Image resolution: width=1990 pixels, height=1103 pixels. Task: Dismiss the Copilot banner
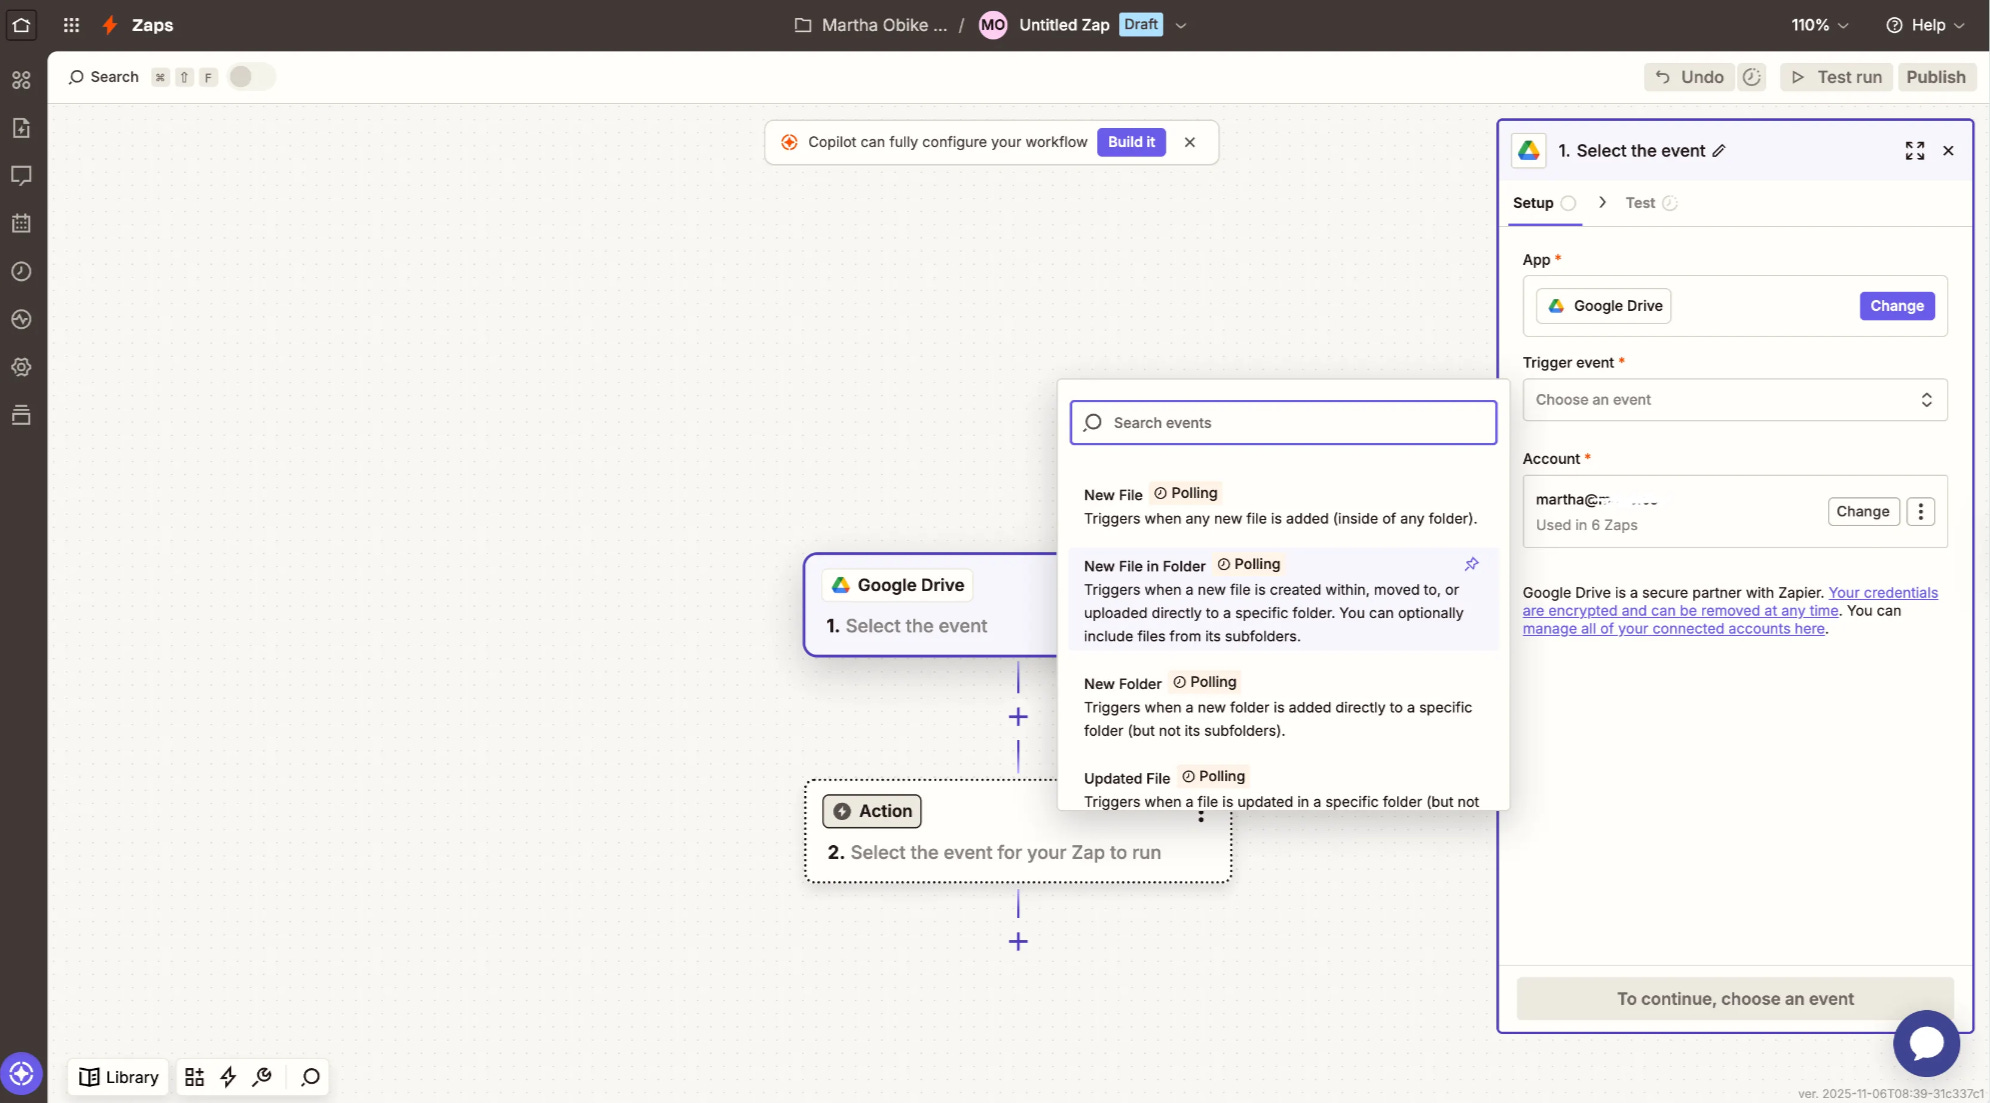click(1189, 142)
